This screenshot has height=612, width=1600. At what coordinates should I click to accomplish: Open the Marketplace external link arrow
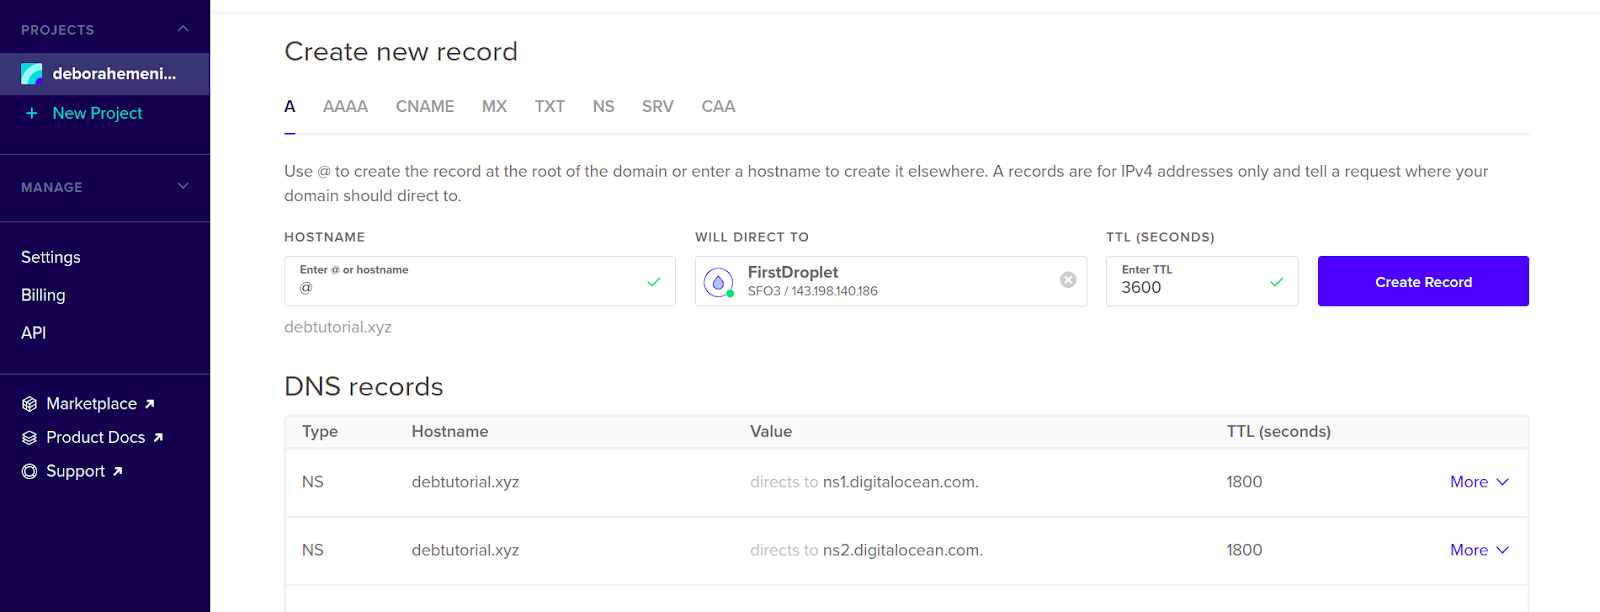click(x=150, y=404)
